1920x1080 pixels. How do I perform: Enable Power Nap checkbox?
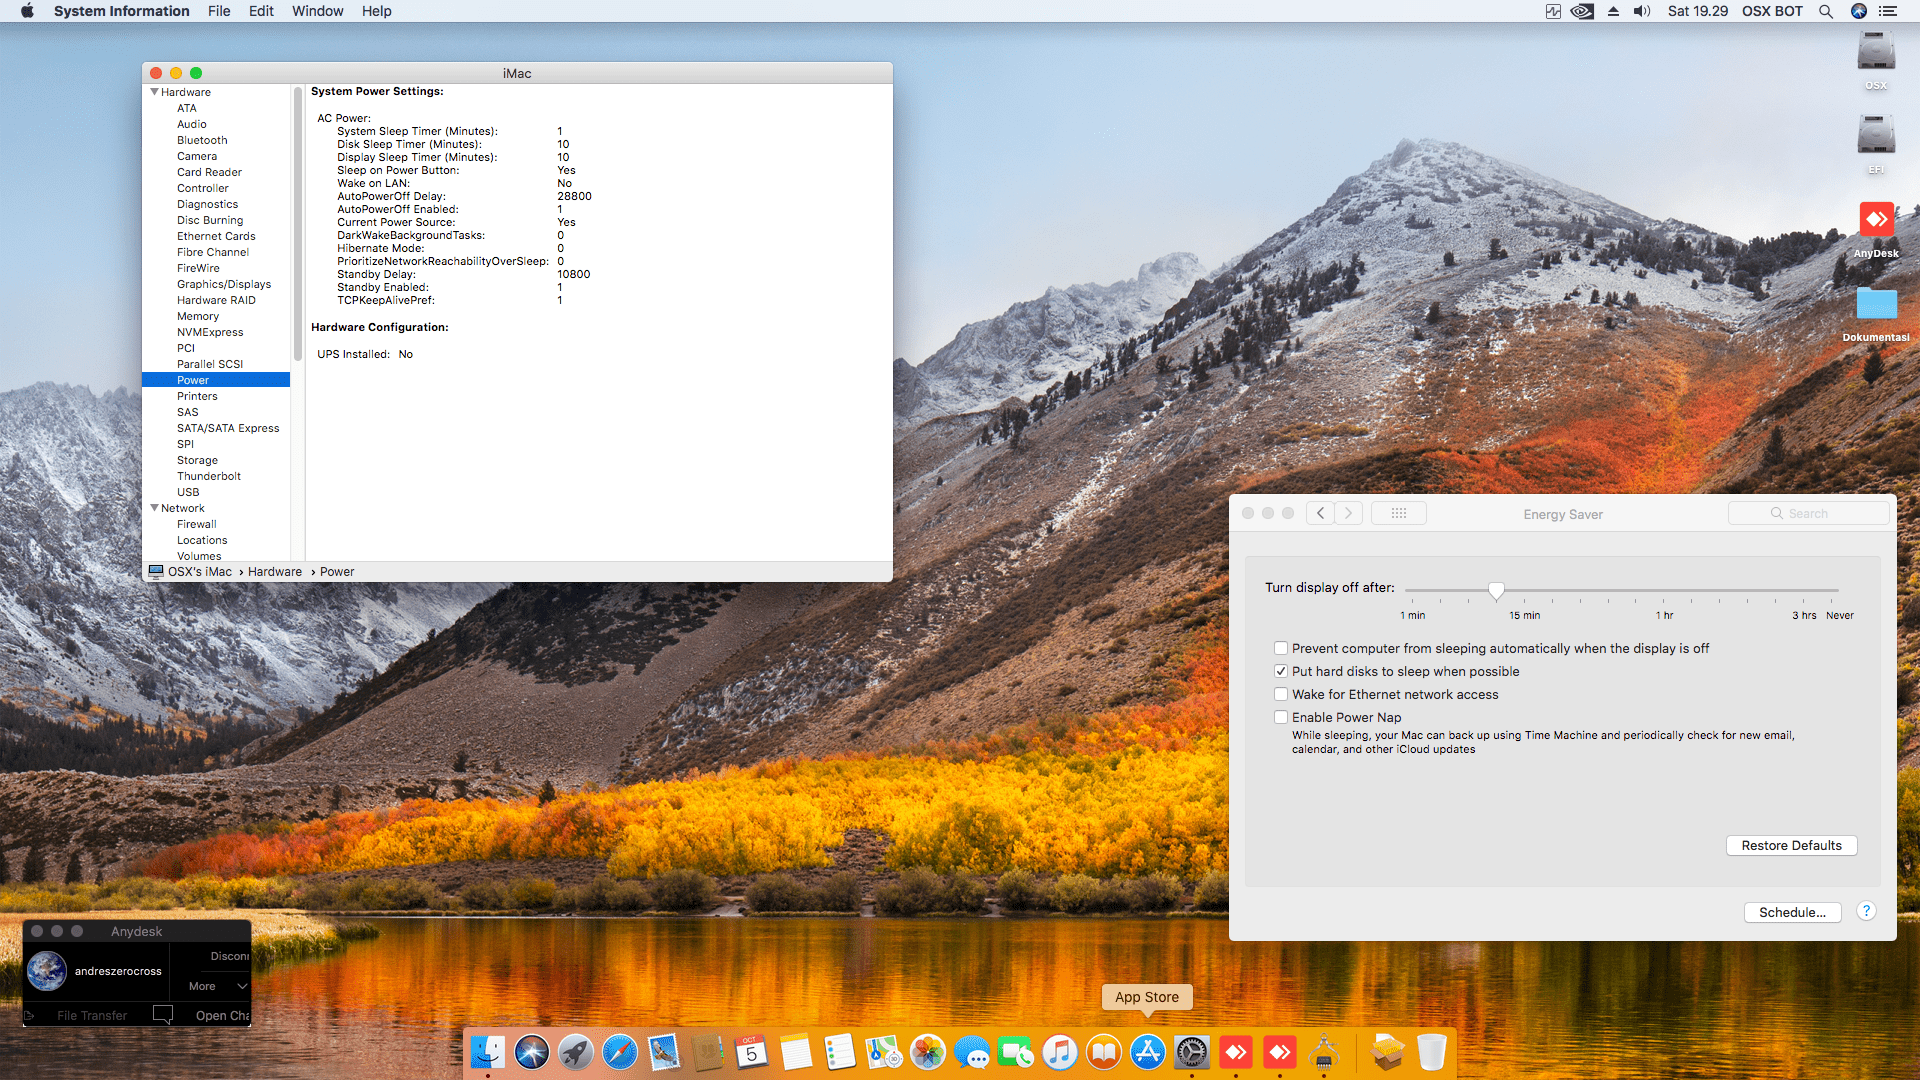pos(1280,717)
